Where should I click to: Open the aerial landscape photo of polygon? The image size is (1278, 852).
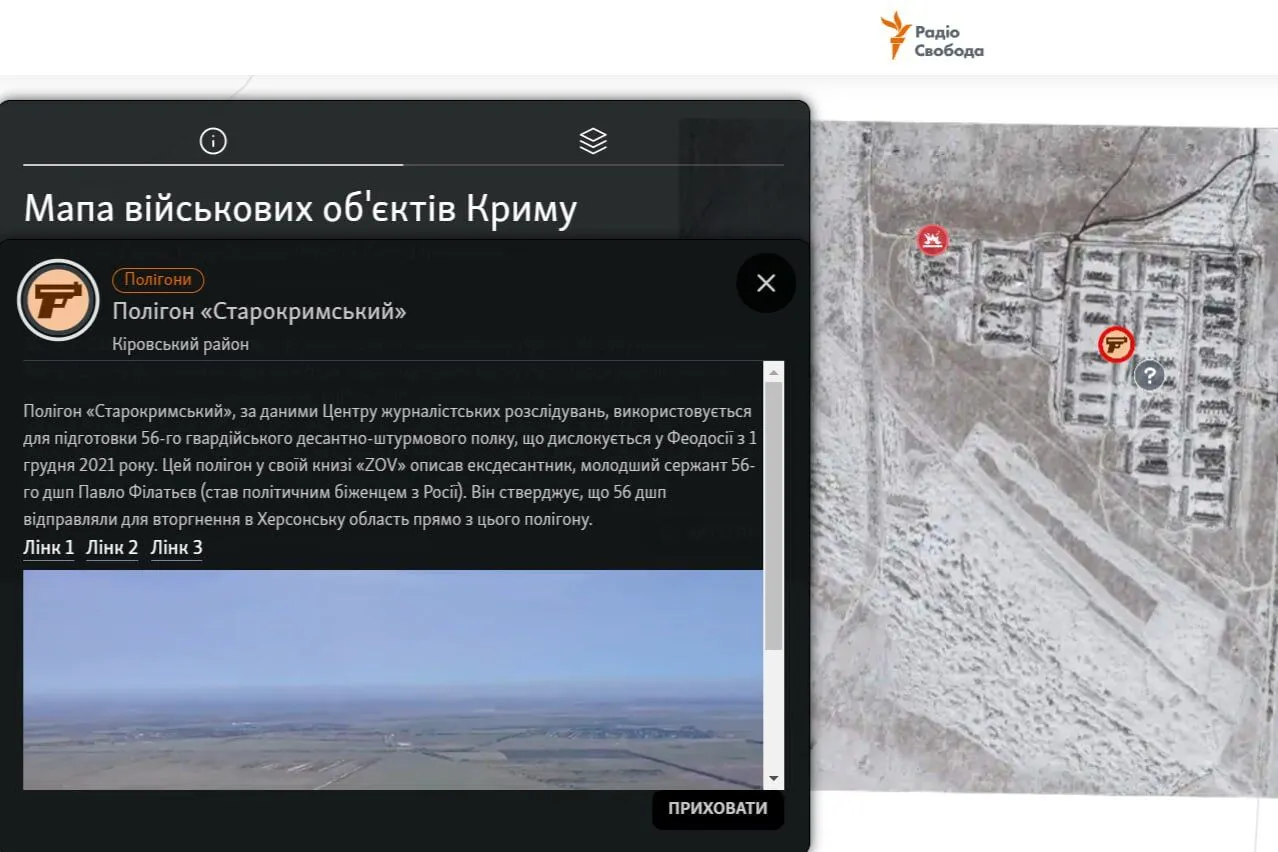[x=392, y=679]
